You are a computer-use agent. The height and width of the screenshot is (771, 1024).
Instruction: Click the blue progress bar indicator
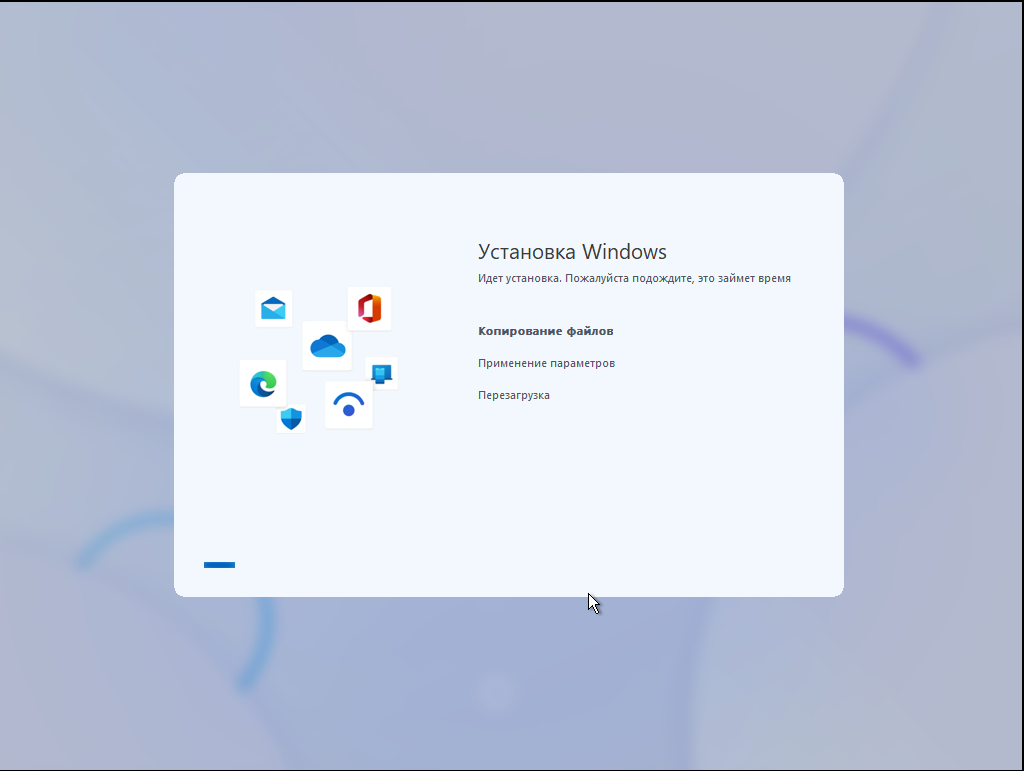(219, 565)
